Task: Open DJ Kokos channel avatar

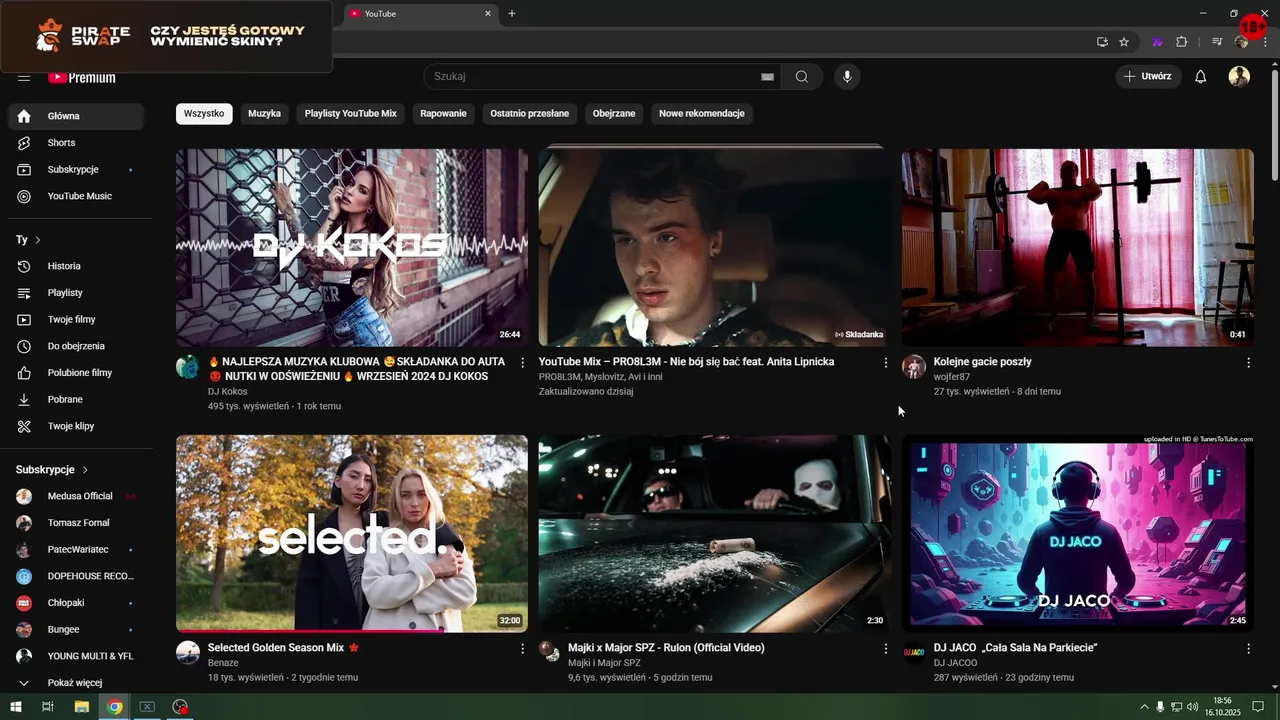Action: [x=188, y=366]
